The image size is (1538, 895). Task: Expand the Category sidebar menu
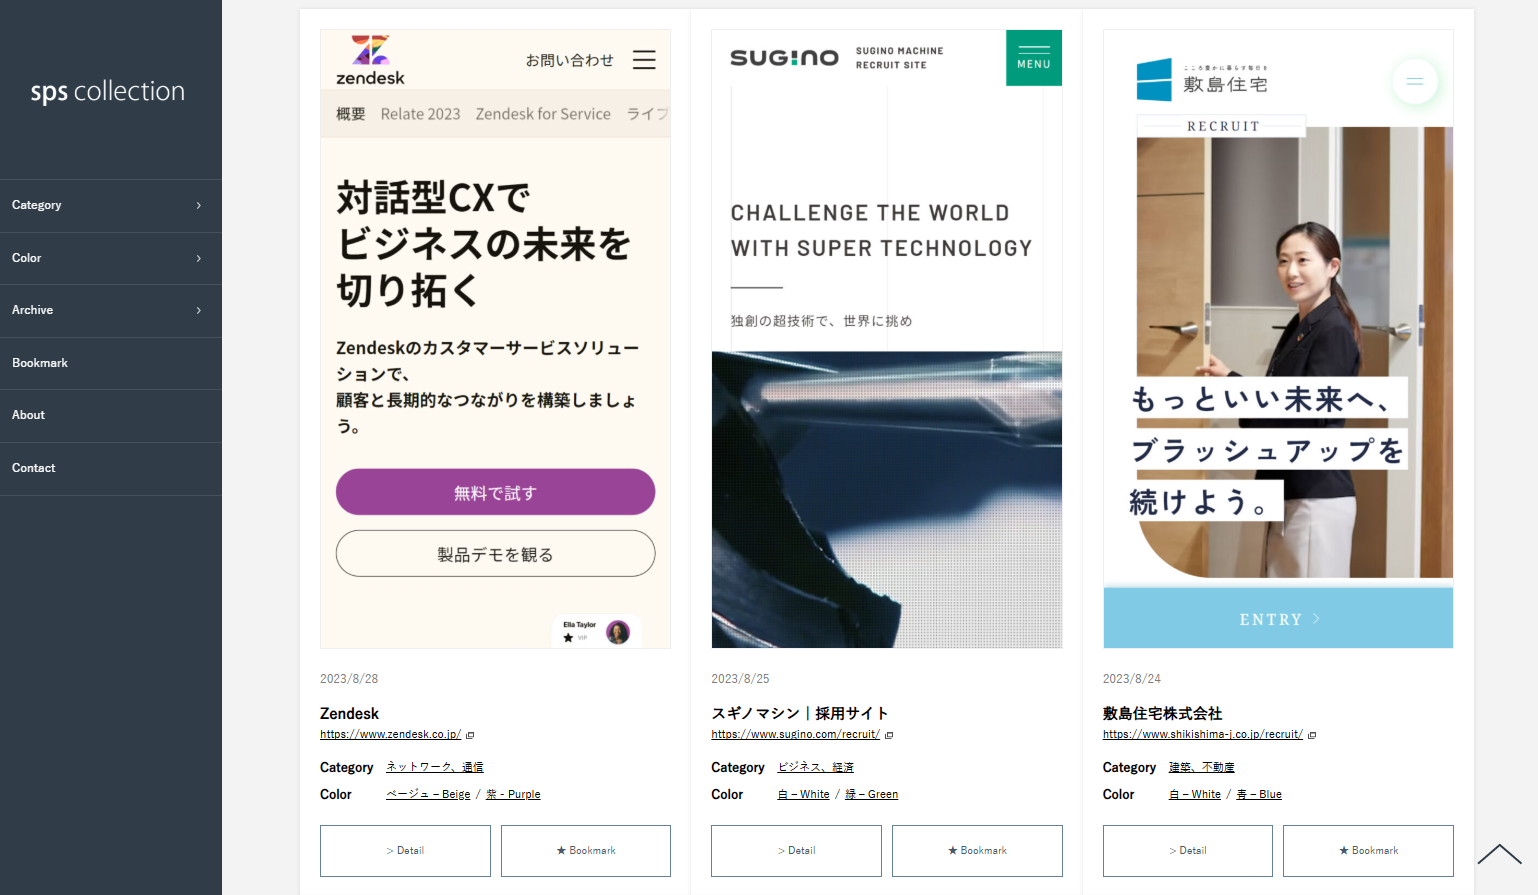click(111, 206)
